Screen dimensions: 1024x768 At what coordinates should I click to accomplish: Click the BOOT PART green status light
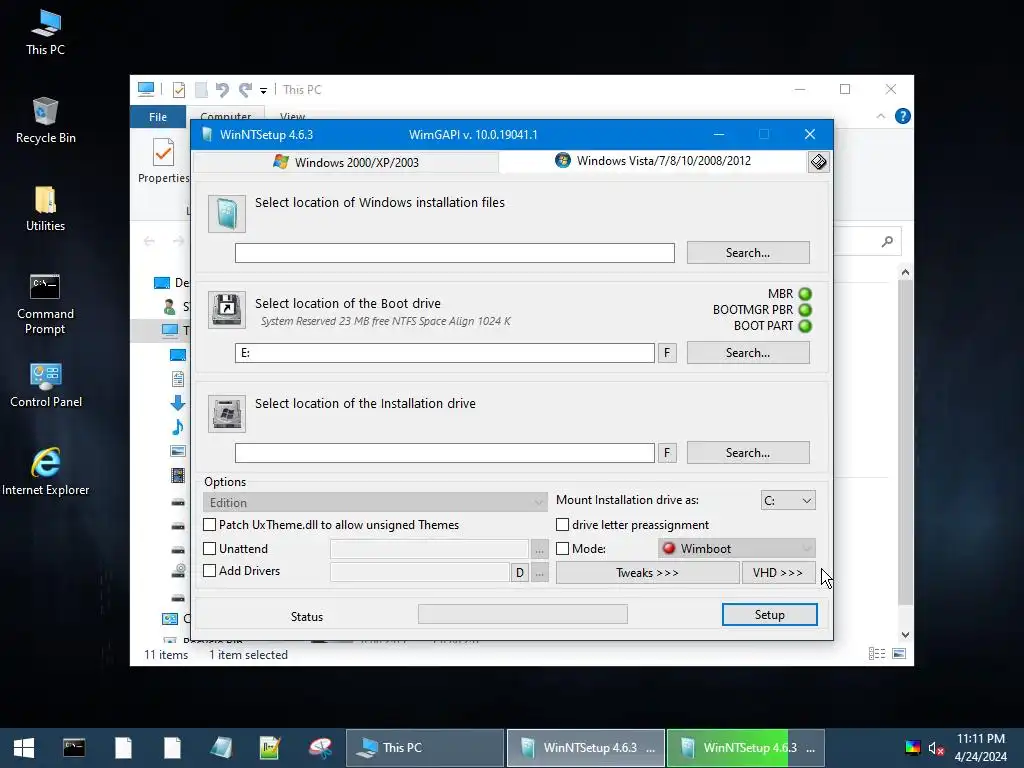tap(805, 326)
